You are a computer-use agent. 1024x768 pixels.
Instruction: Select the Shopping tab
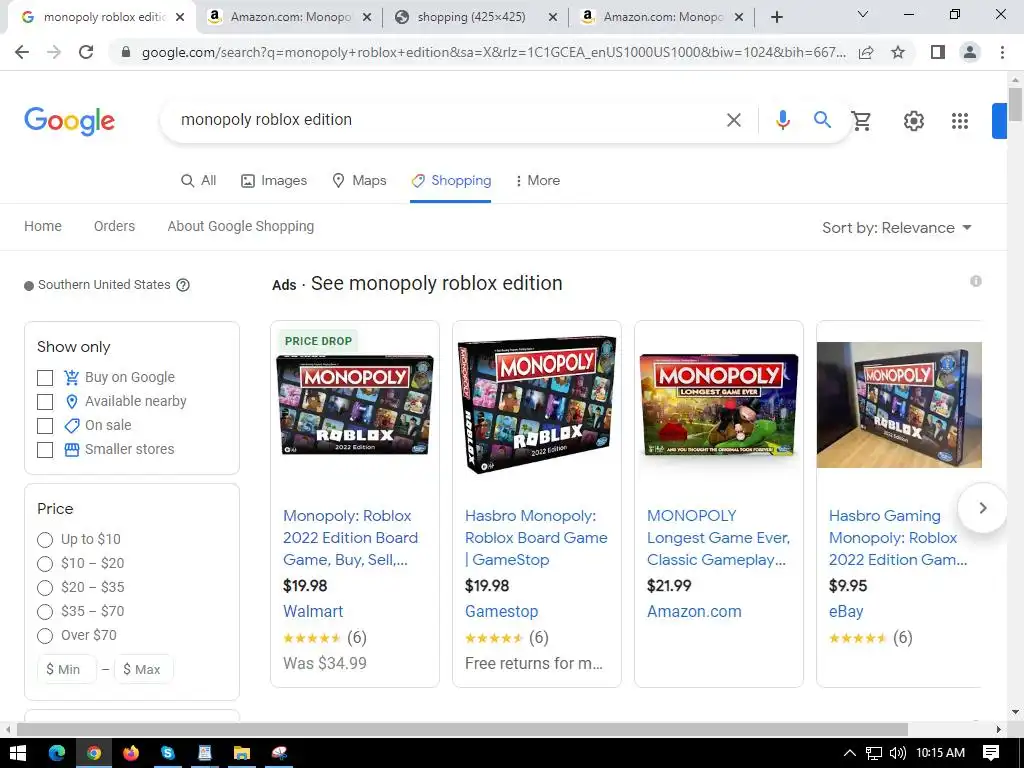click(x=451, y=180)
